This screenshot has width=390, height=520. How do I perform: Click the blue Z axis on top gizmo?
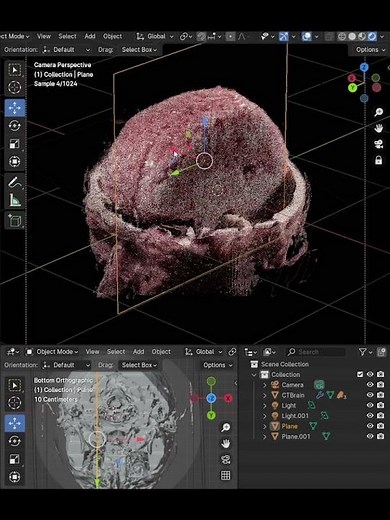tap(364, 68)
